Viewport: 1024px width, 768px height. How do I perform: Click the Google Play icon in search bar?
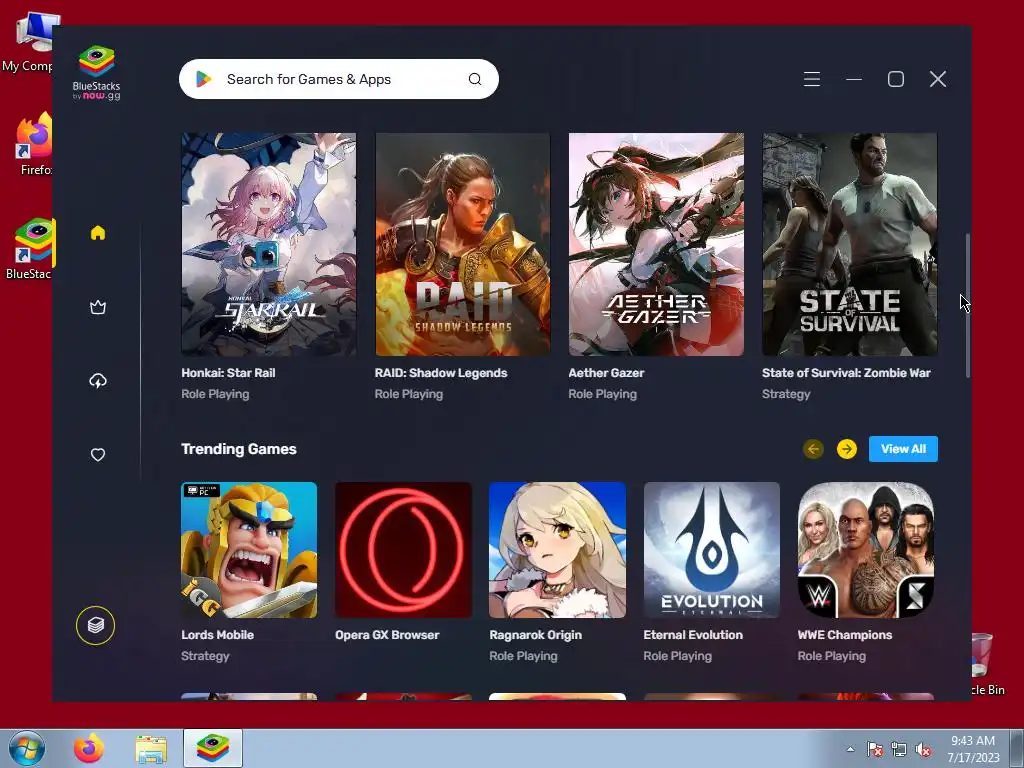coord(203,79)
